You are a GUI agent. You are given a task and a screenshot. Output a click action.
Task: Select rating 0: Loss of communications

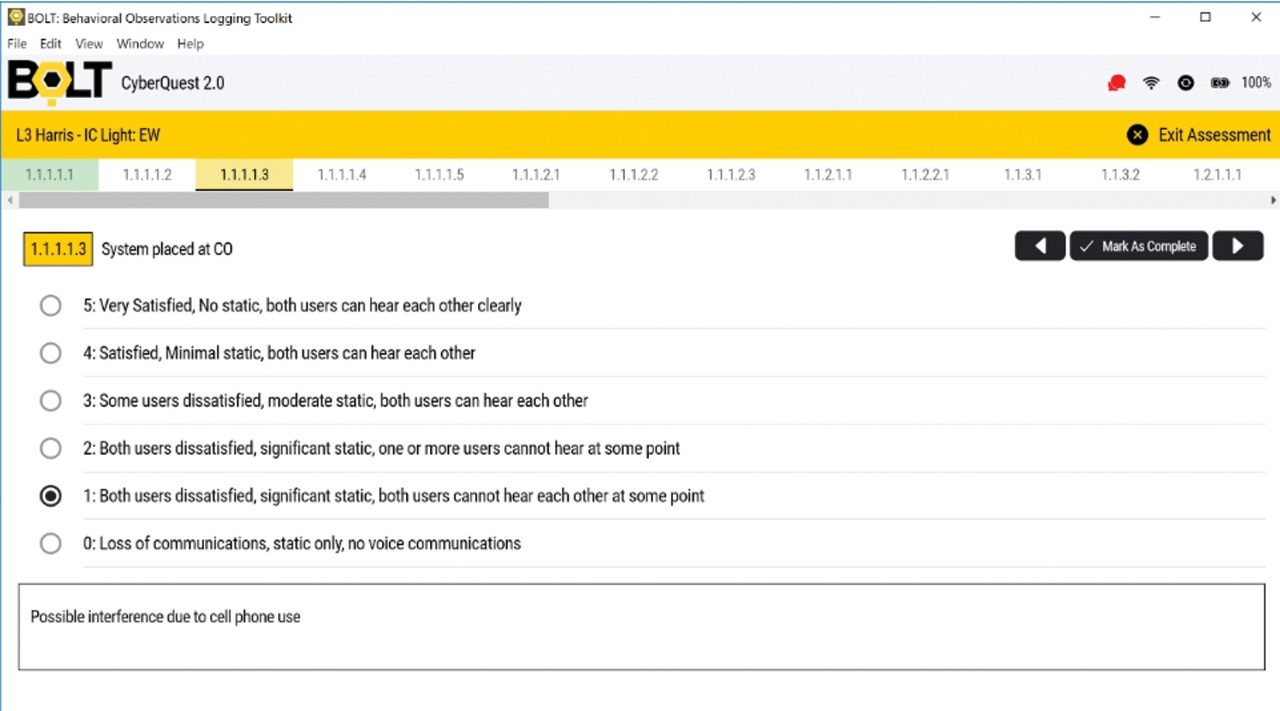tap(50, 544)
